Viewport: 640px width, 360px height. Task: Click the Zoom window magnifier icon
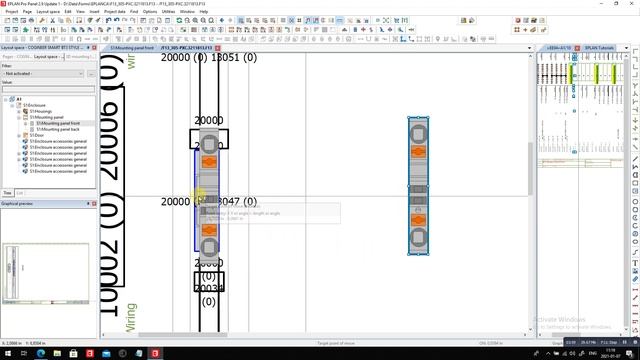pyautogui.click(x=187, y=20)
